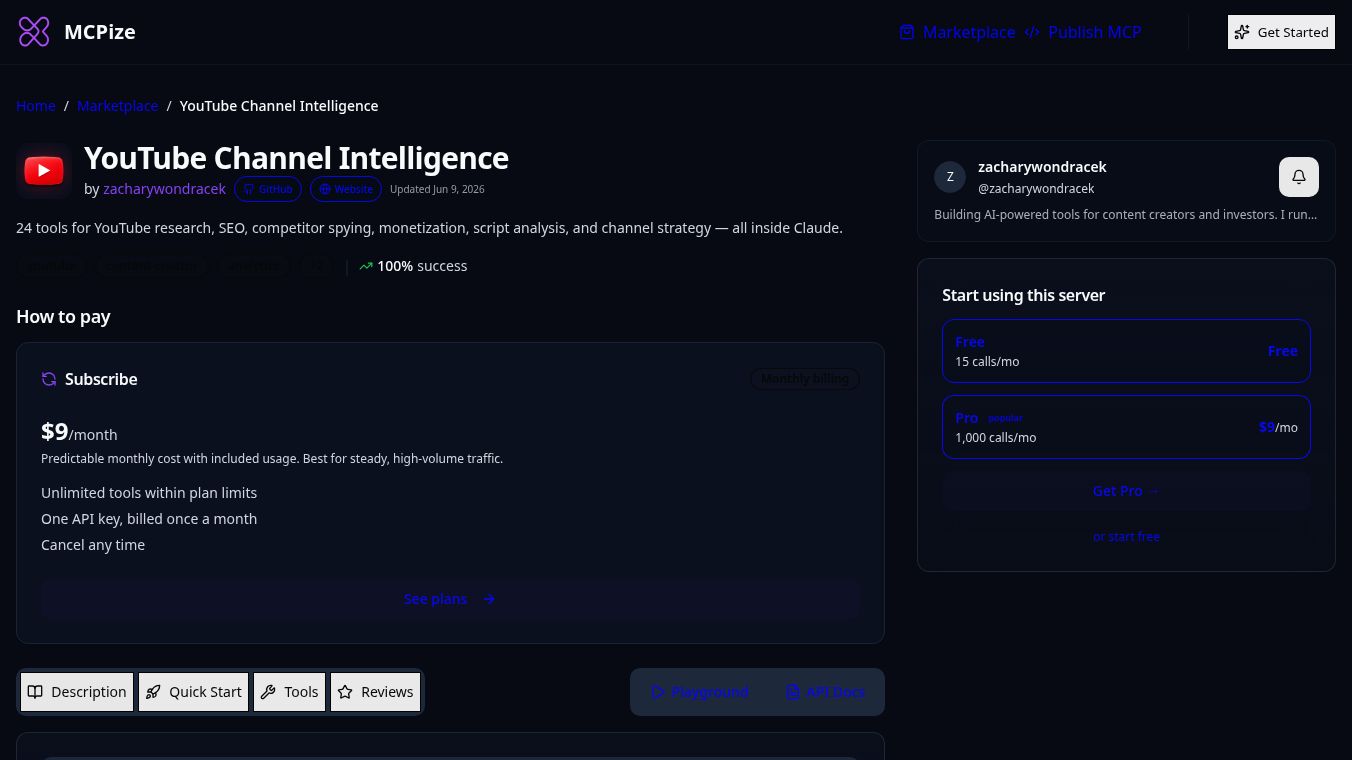Click the green success trend icon
The image size is (1352, 760).
click(x=366, y=266)
